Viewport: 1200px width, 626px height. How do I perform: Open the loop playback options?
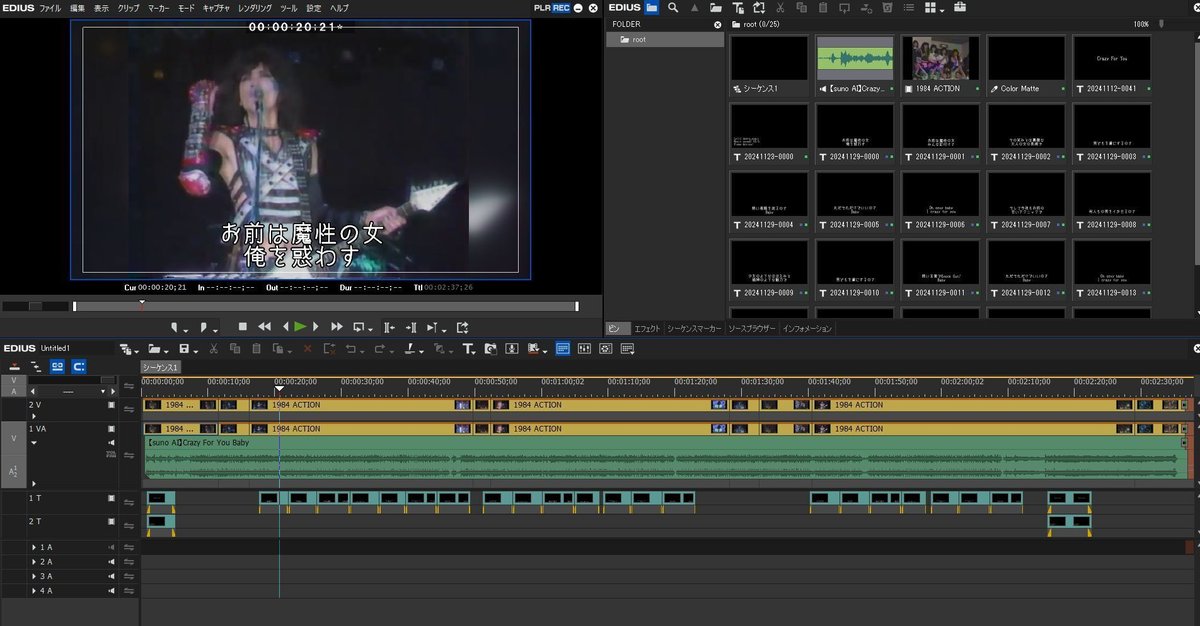362,327
